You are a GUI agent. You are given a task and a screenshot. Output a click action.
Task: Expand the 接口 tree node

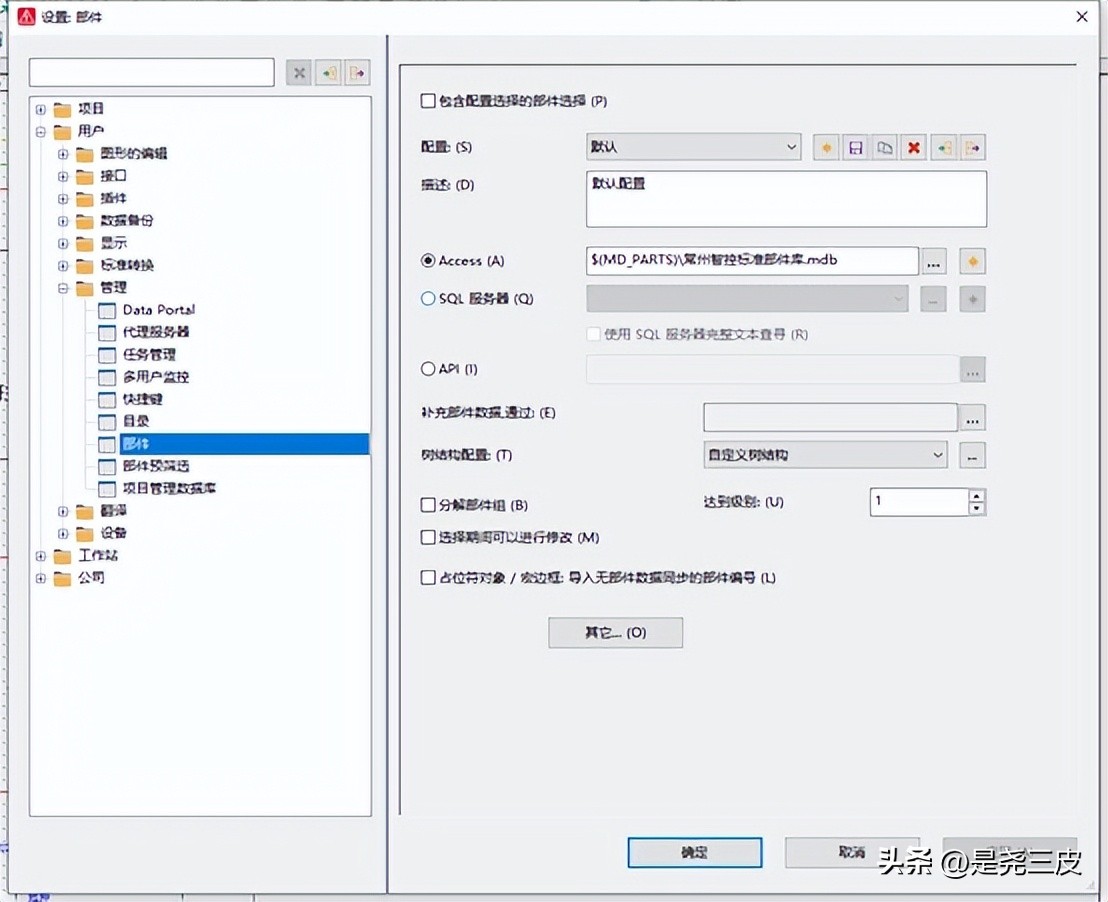[63, 177]
